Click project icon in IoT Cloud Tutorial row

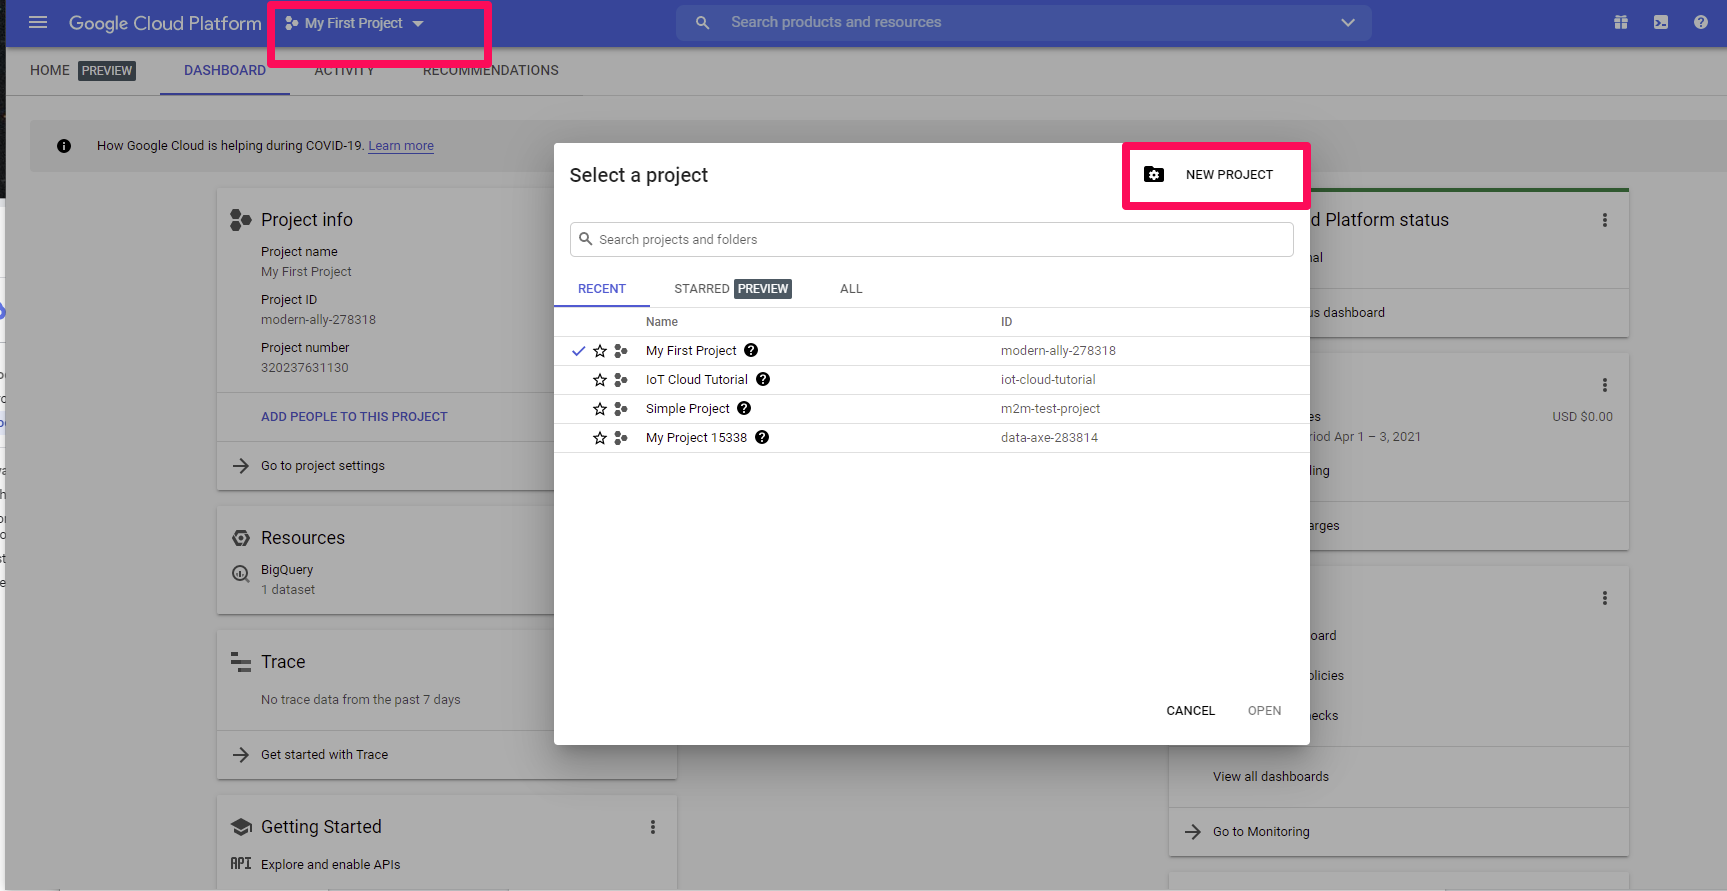pyautogui.click(x=621, y=380)
